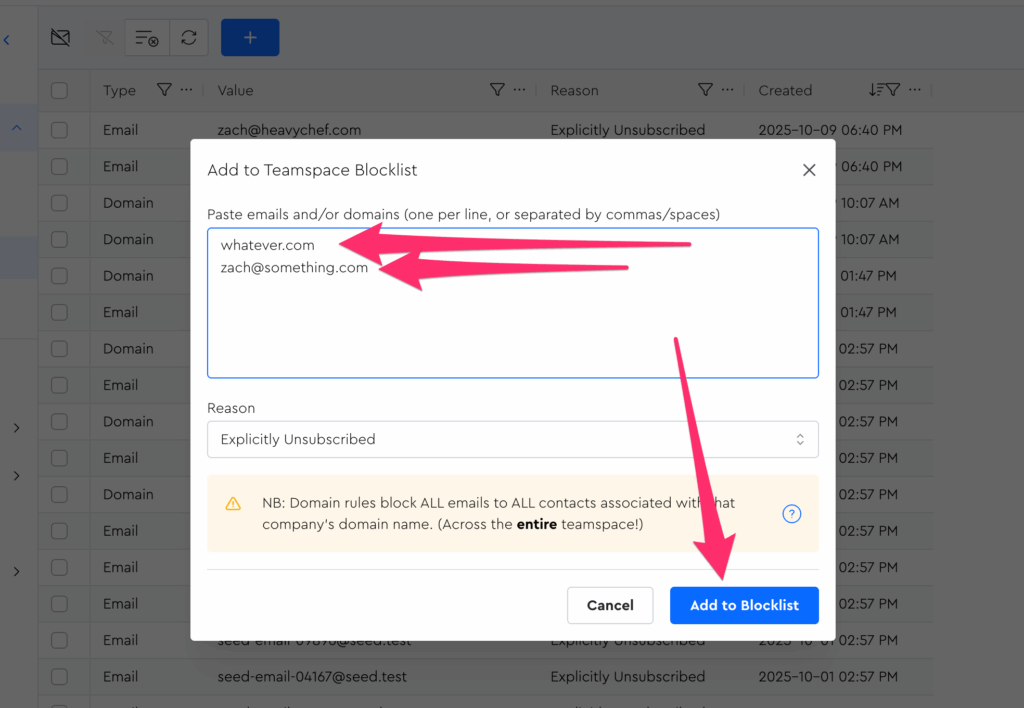Screen dimensions: 1024x708
Task: Click the crossed-out envelope icon
Action: pos(60,38)
